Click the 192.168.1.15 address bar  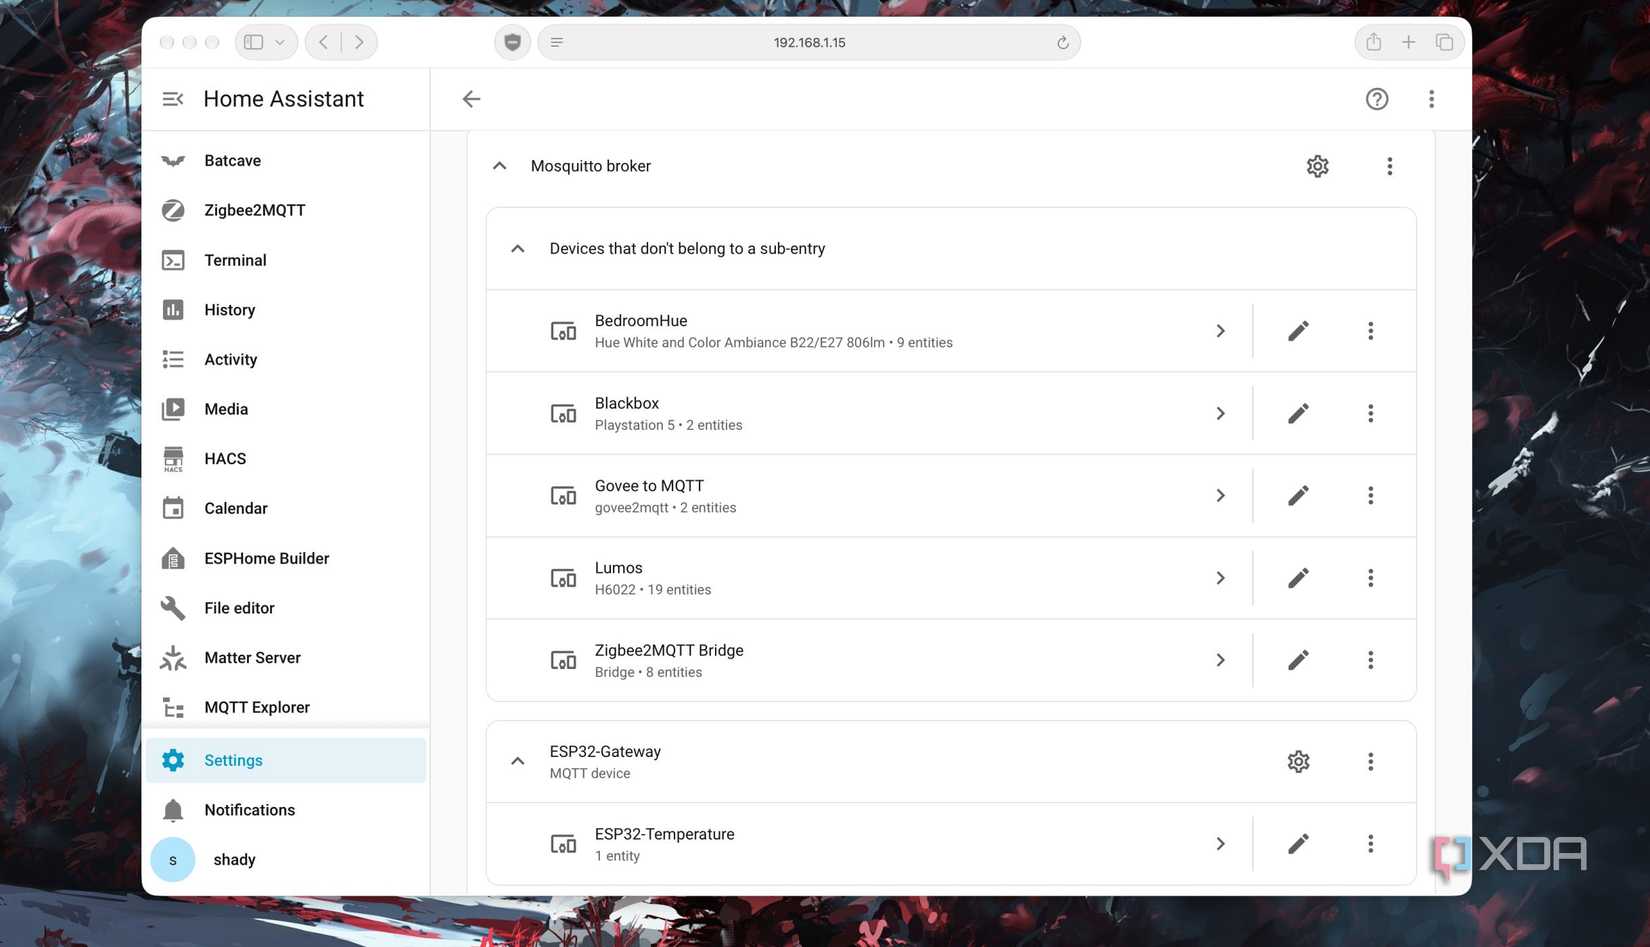point(809,43)
